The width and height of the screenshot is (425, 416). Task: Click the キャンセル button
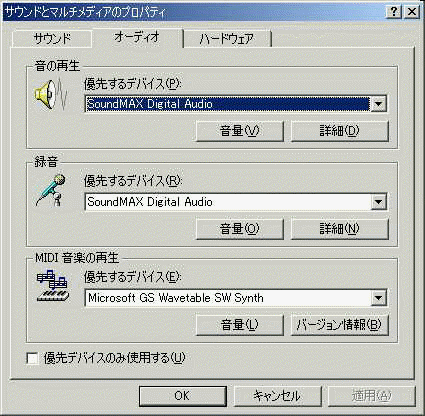coord(277,396)
